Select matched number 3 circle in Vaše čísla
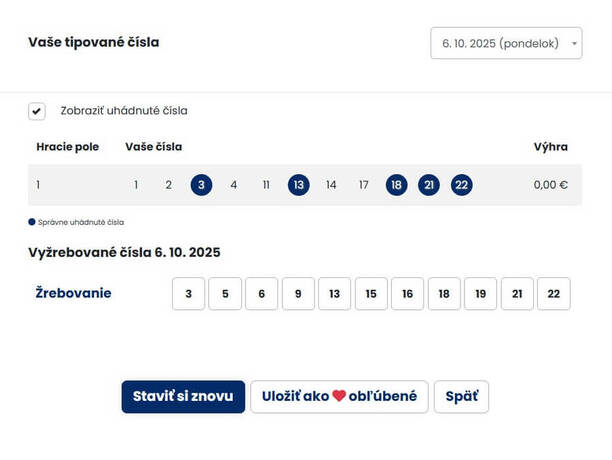This screenshot has height=460, width=612. click(201, 185)
